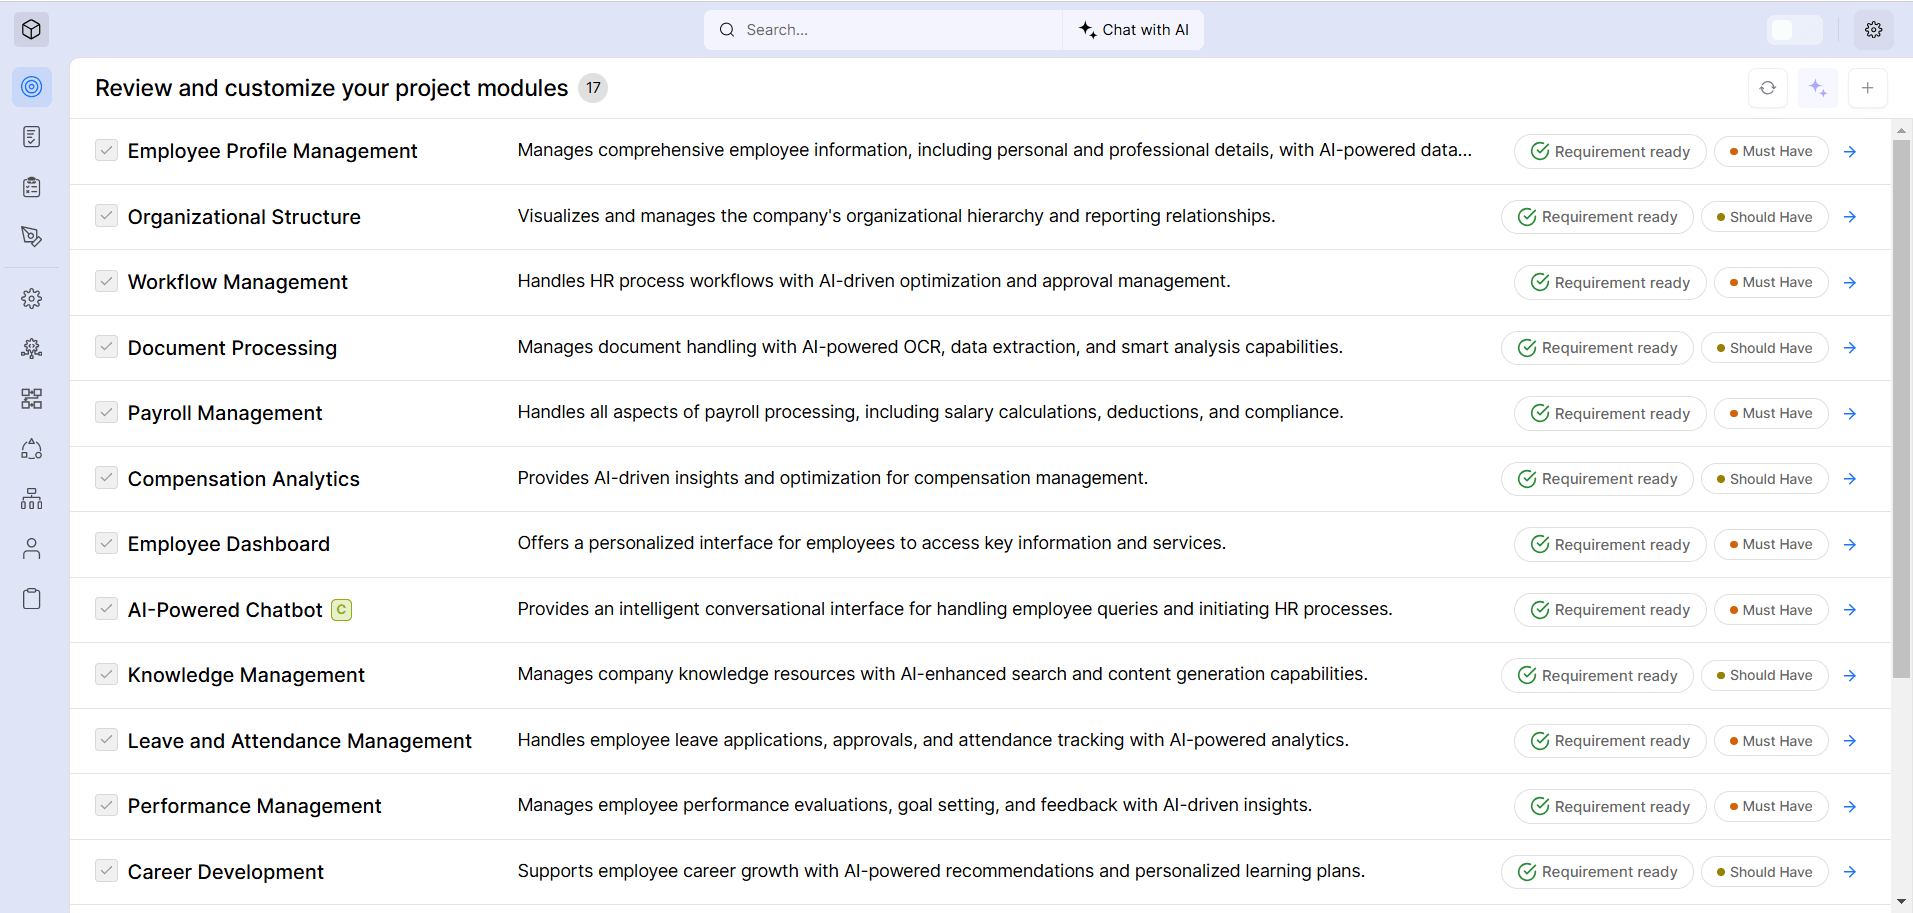The height and width of the screenshot is (913, 1913).
Task: Open the component blocks sidebar icon
Action: [x=32, y=399]
